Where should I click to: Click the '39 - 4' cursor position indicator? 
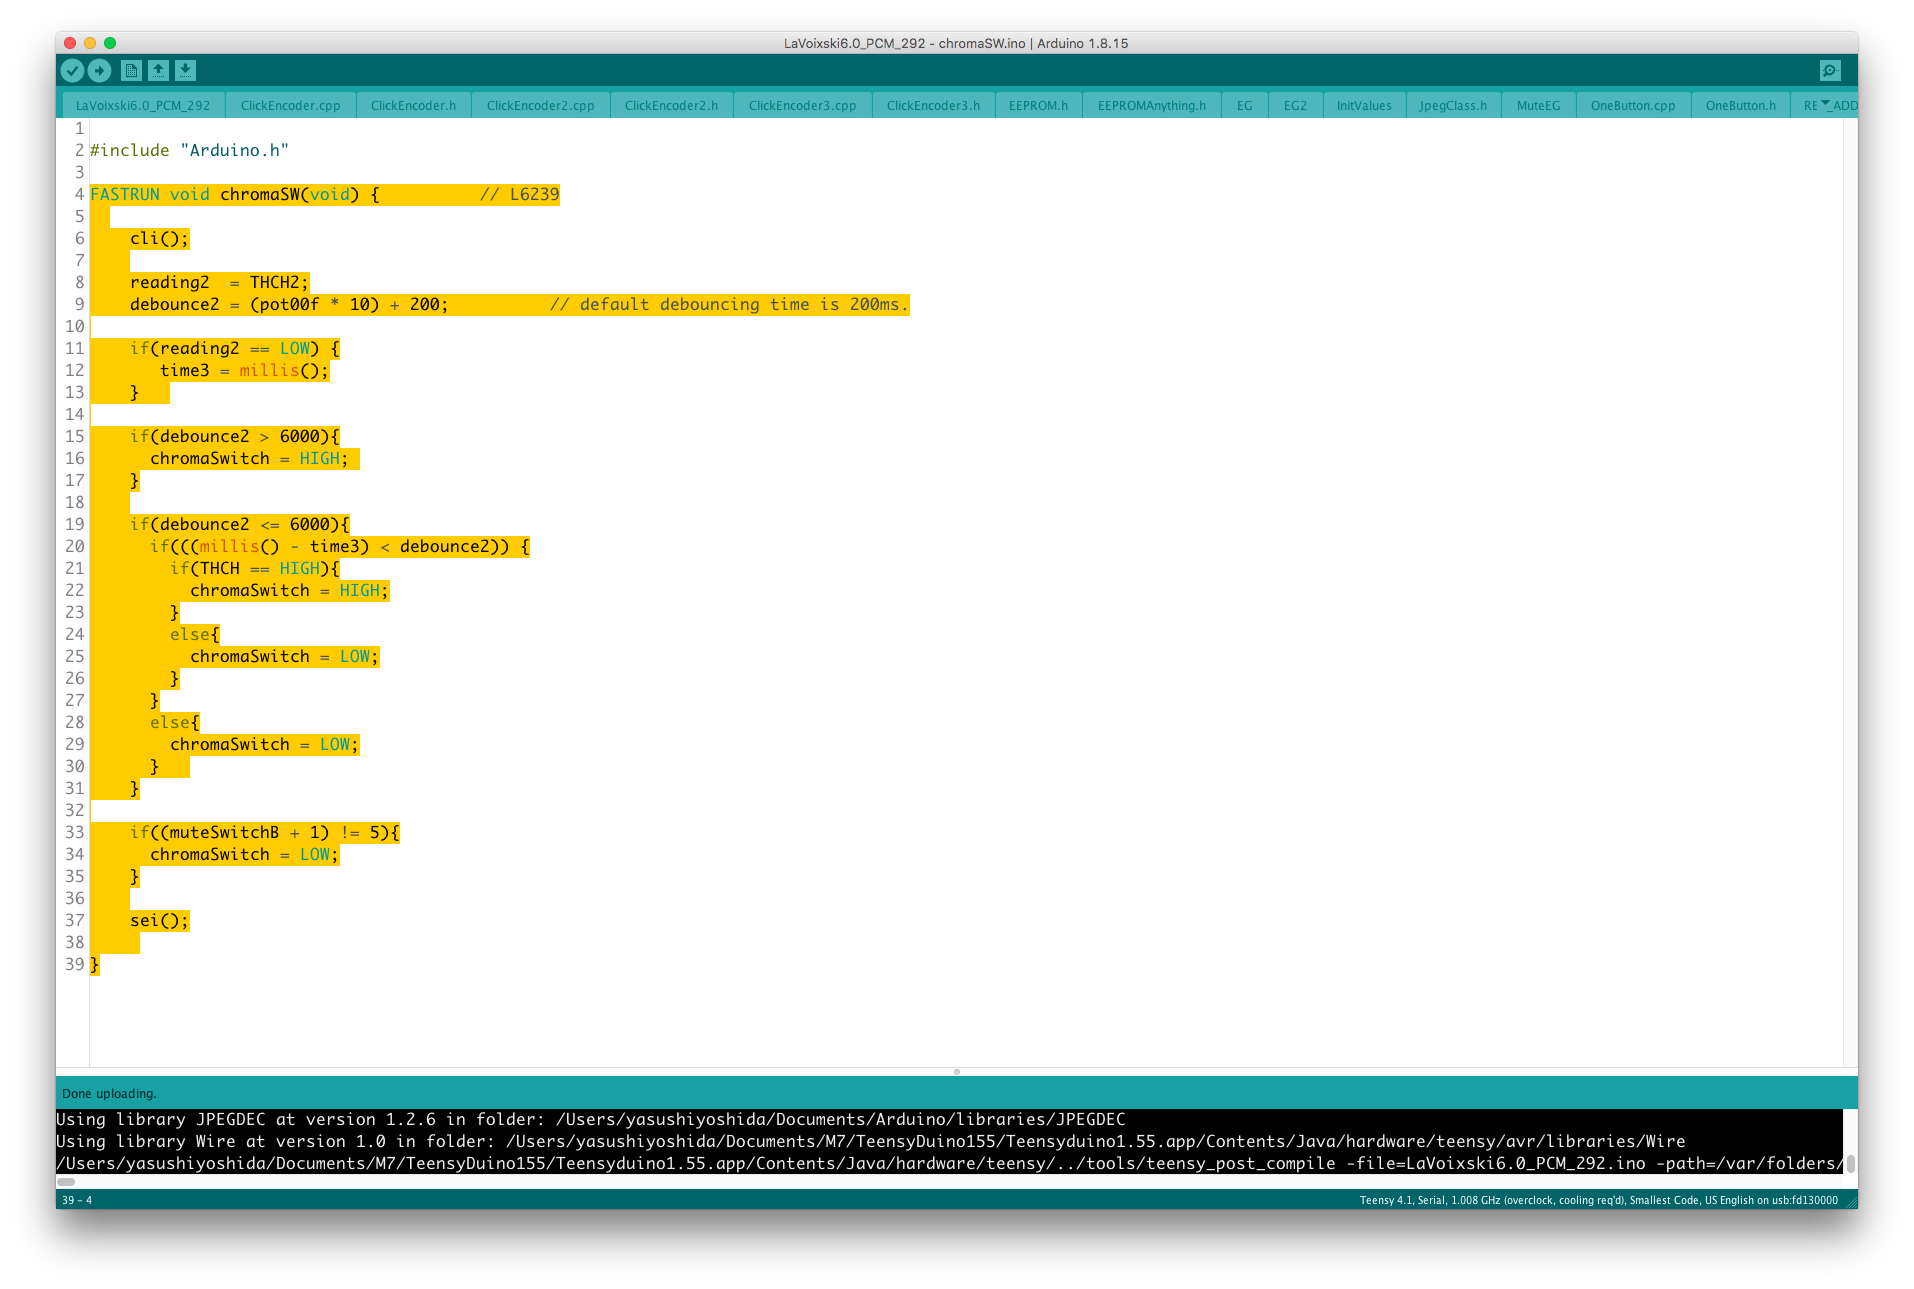[77, 1200]
